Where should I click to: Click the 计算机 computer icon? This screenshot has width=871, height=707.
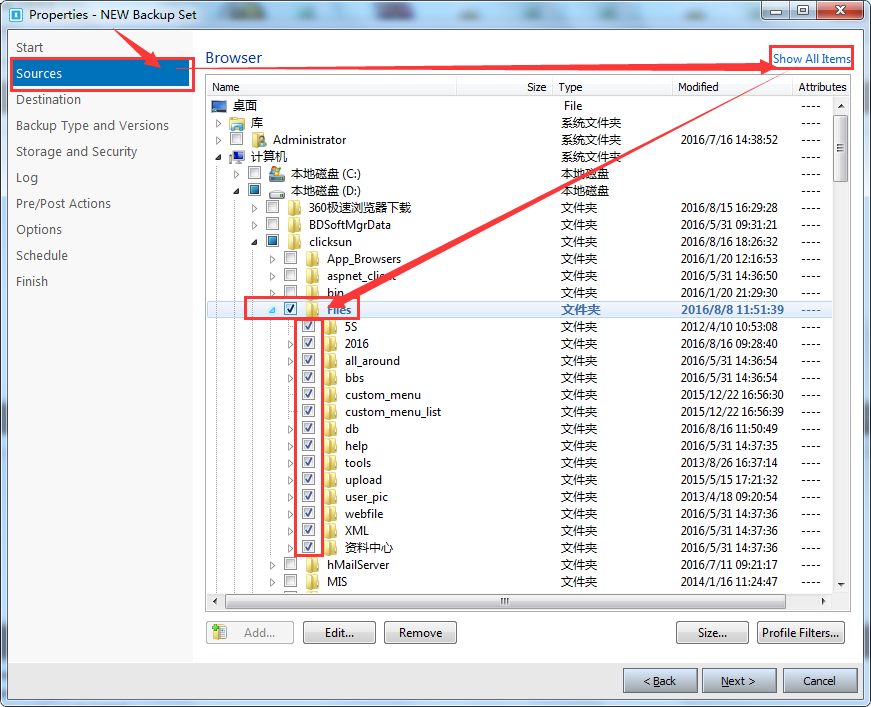pyautogui.click(x=237, y=157)
